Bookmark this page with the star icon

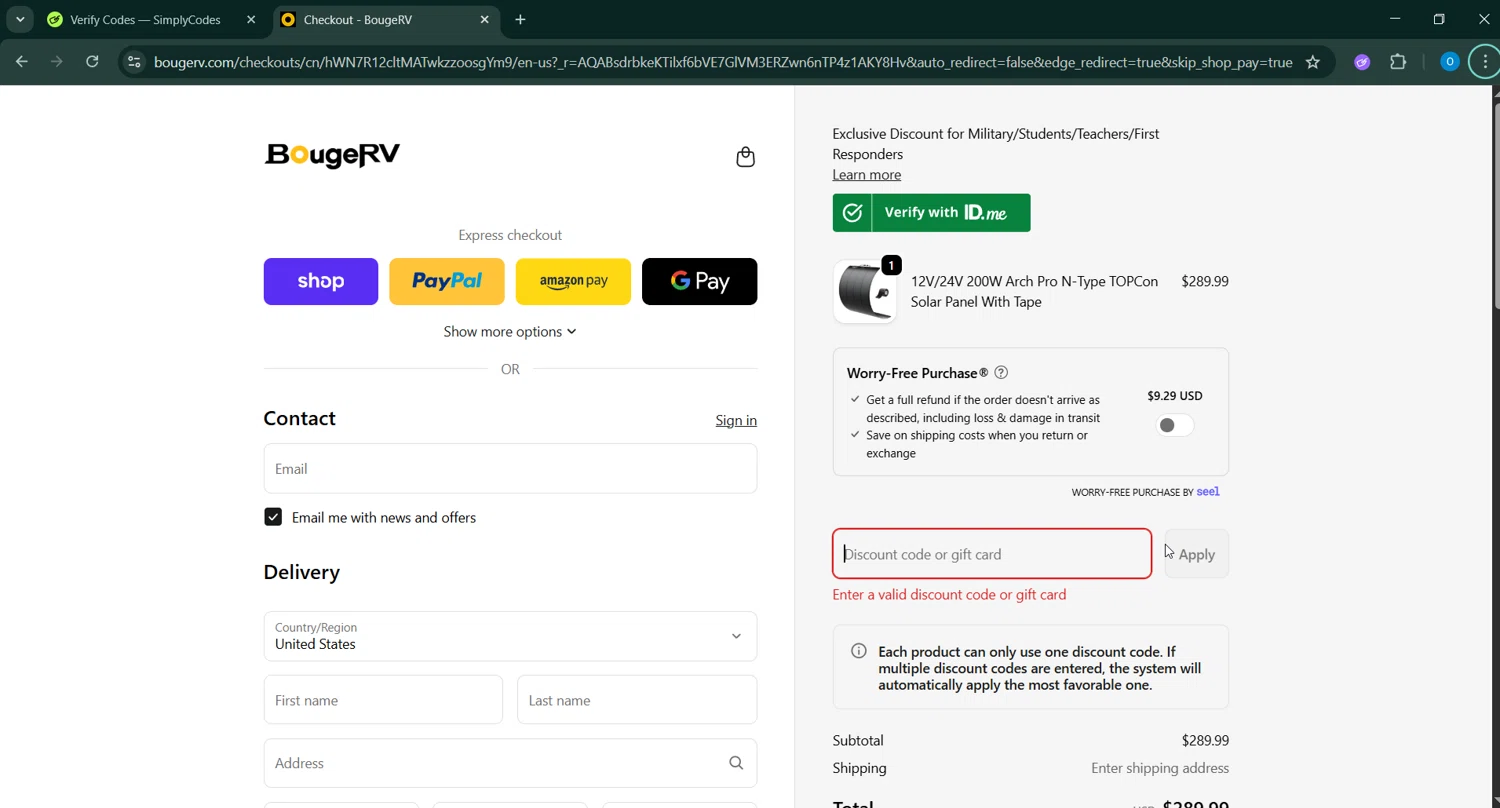coord(1313,62)
